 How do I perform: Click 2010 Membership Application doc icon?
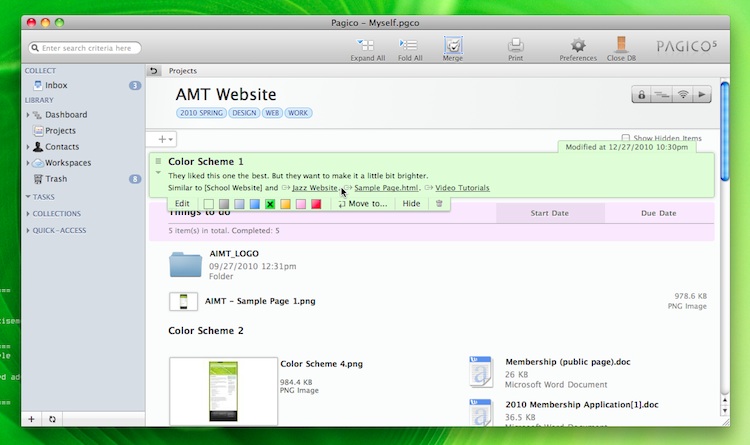[481, 412]
